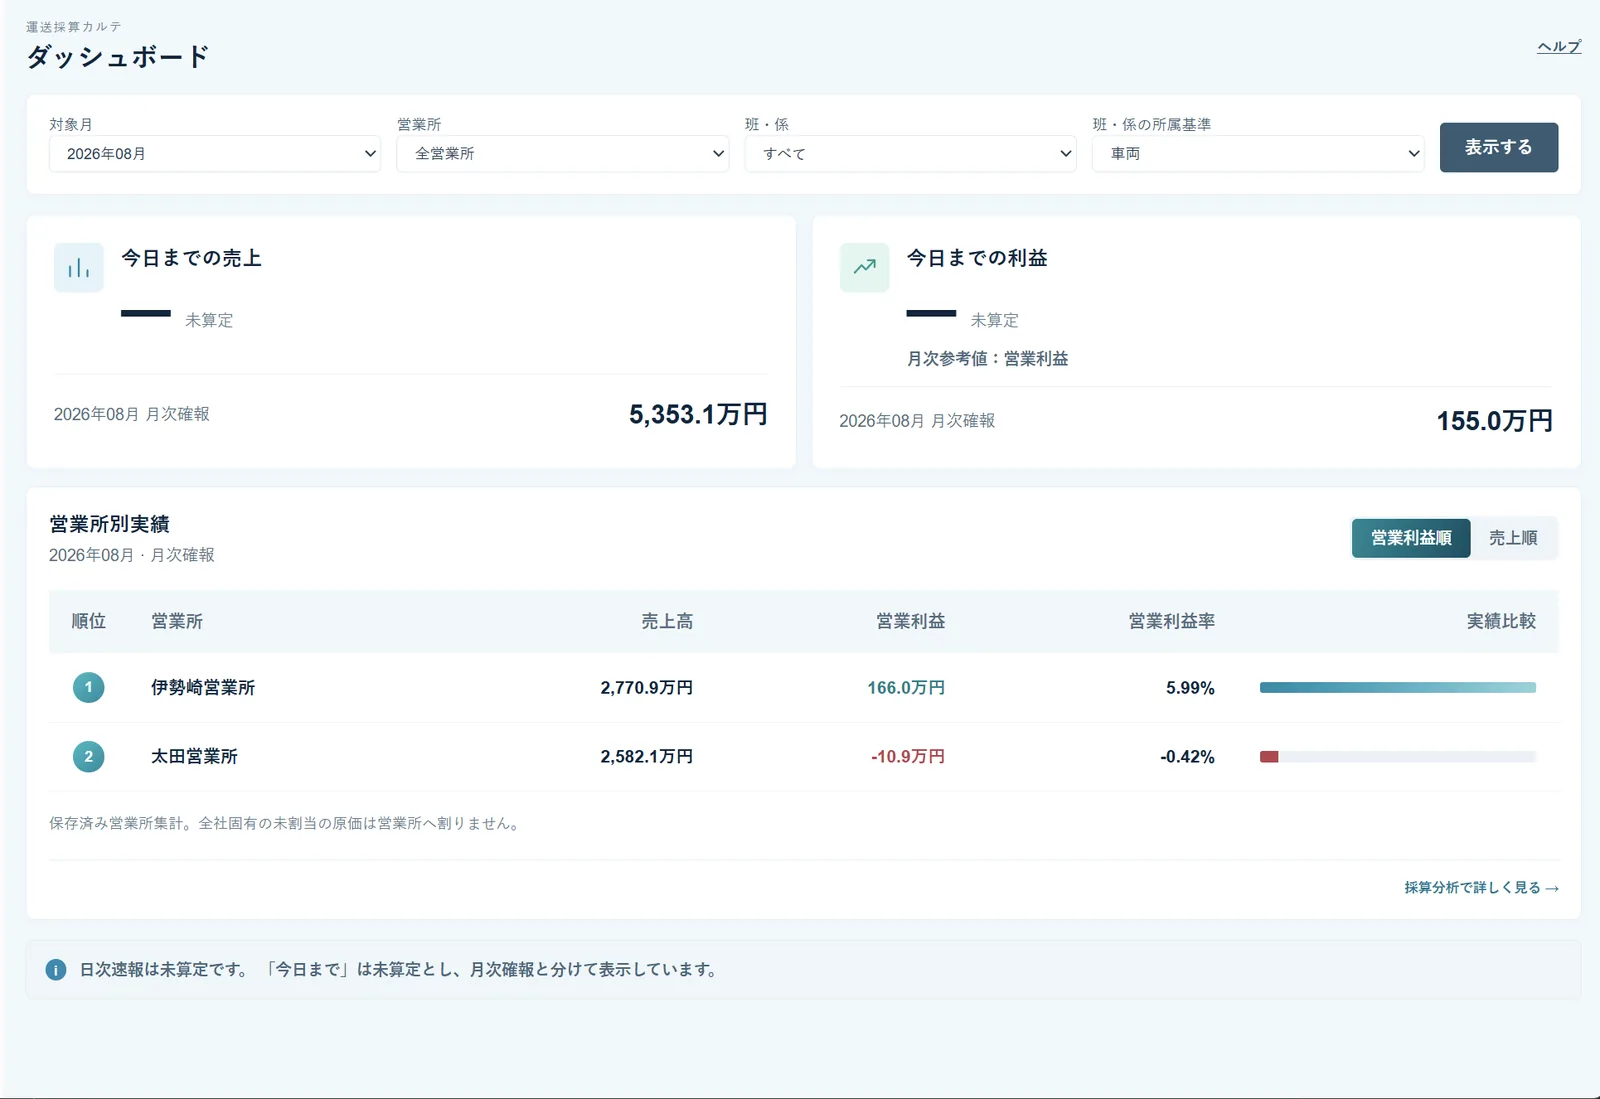Click the 表示する button
This screenshot has height=1099, width=1600.
(1498, 147)
